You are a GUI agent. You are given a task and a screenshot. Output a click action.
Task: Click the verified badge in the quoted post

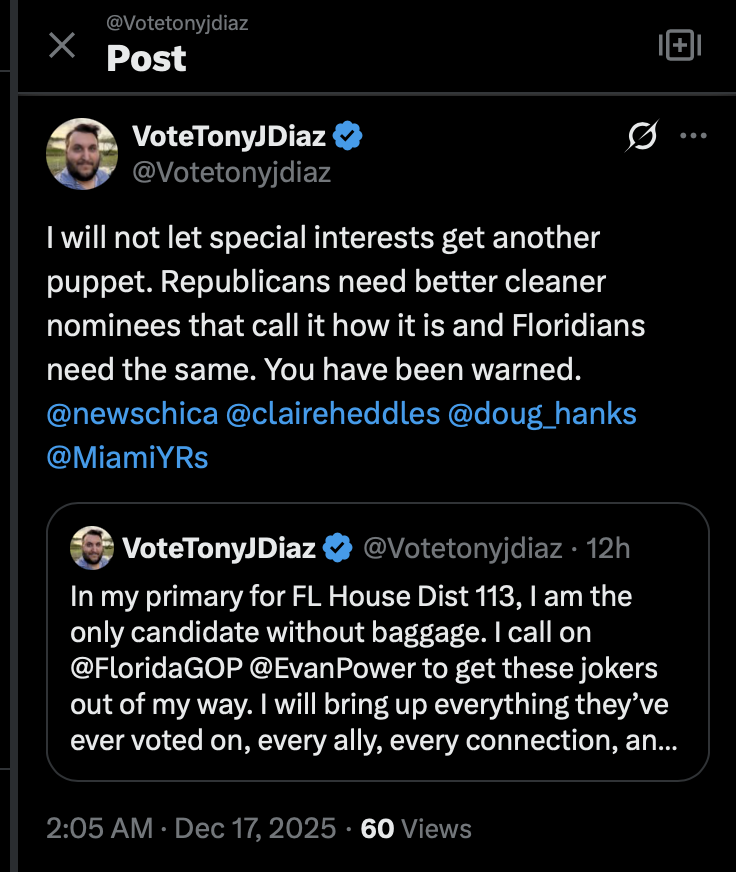[338, 548]
